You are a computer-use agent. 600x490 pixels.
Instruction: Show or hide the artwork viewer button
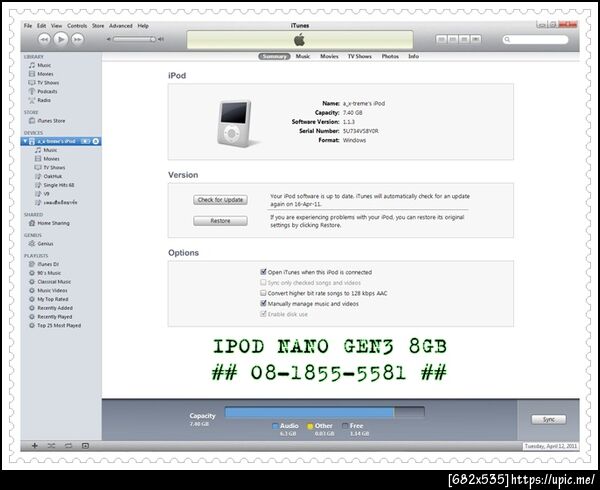pos(85,446)
